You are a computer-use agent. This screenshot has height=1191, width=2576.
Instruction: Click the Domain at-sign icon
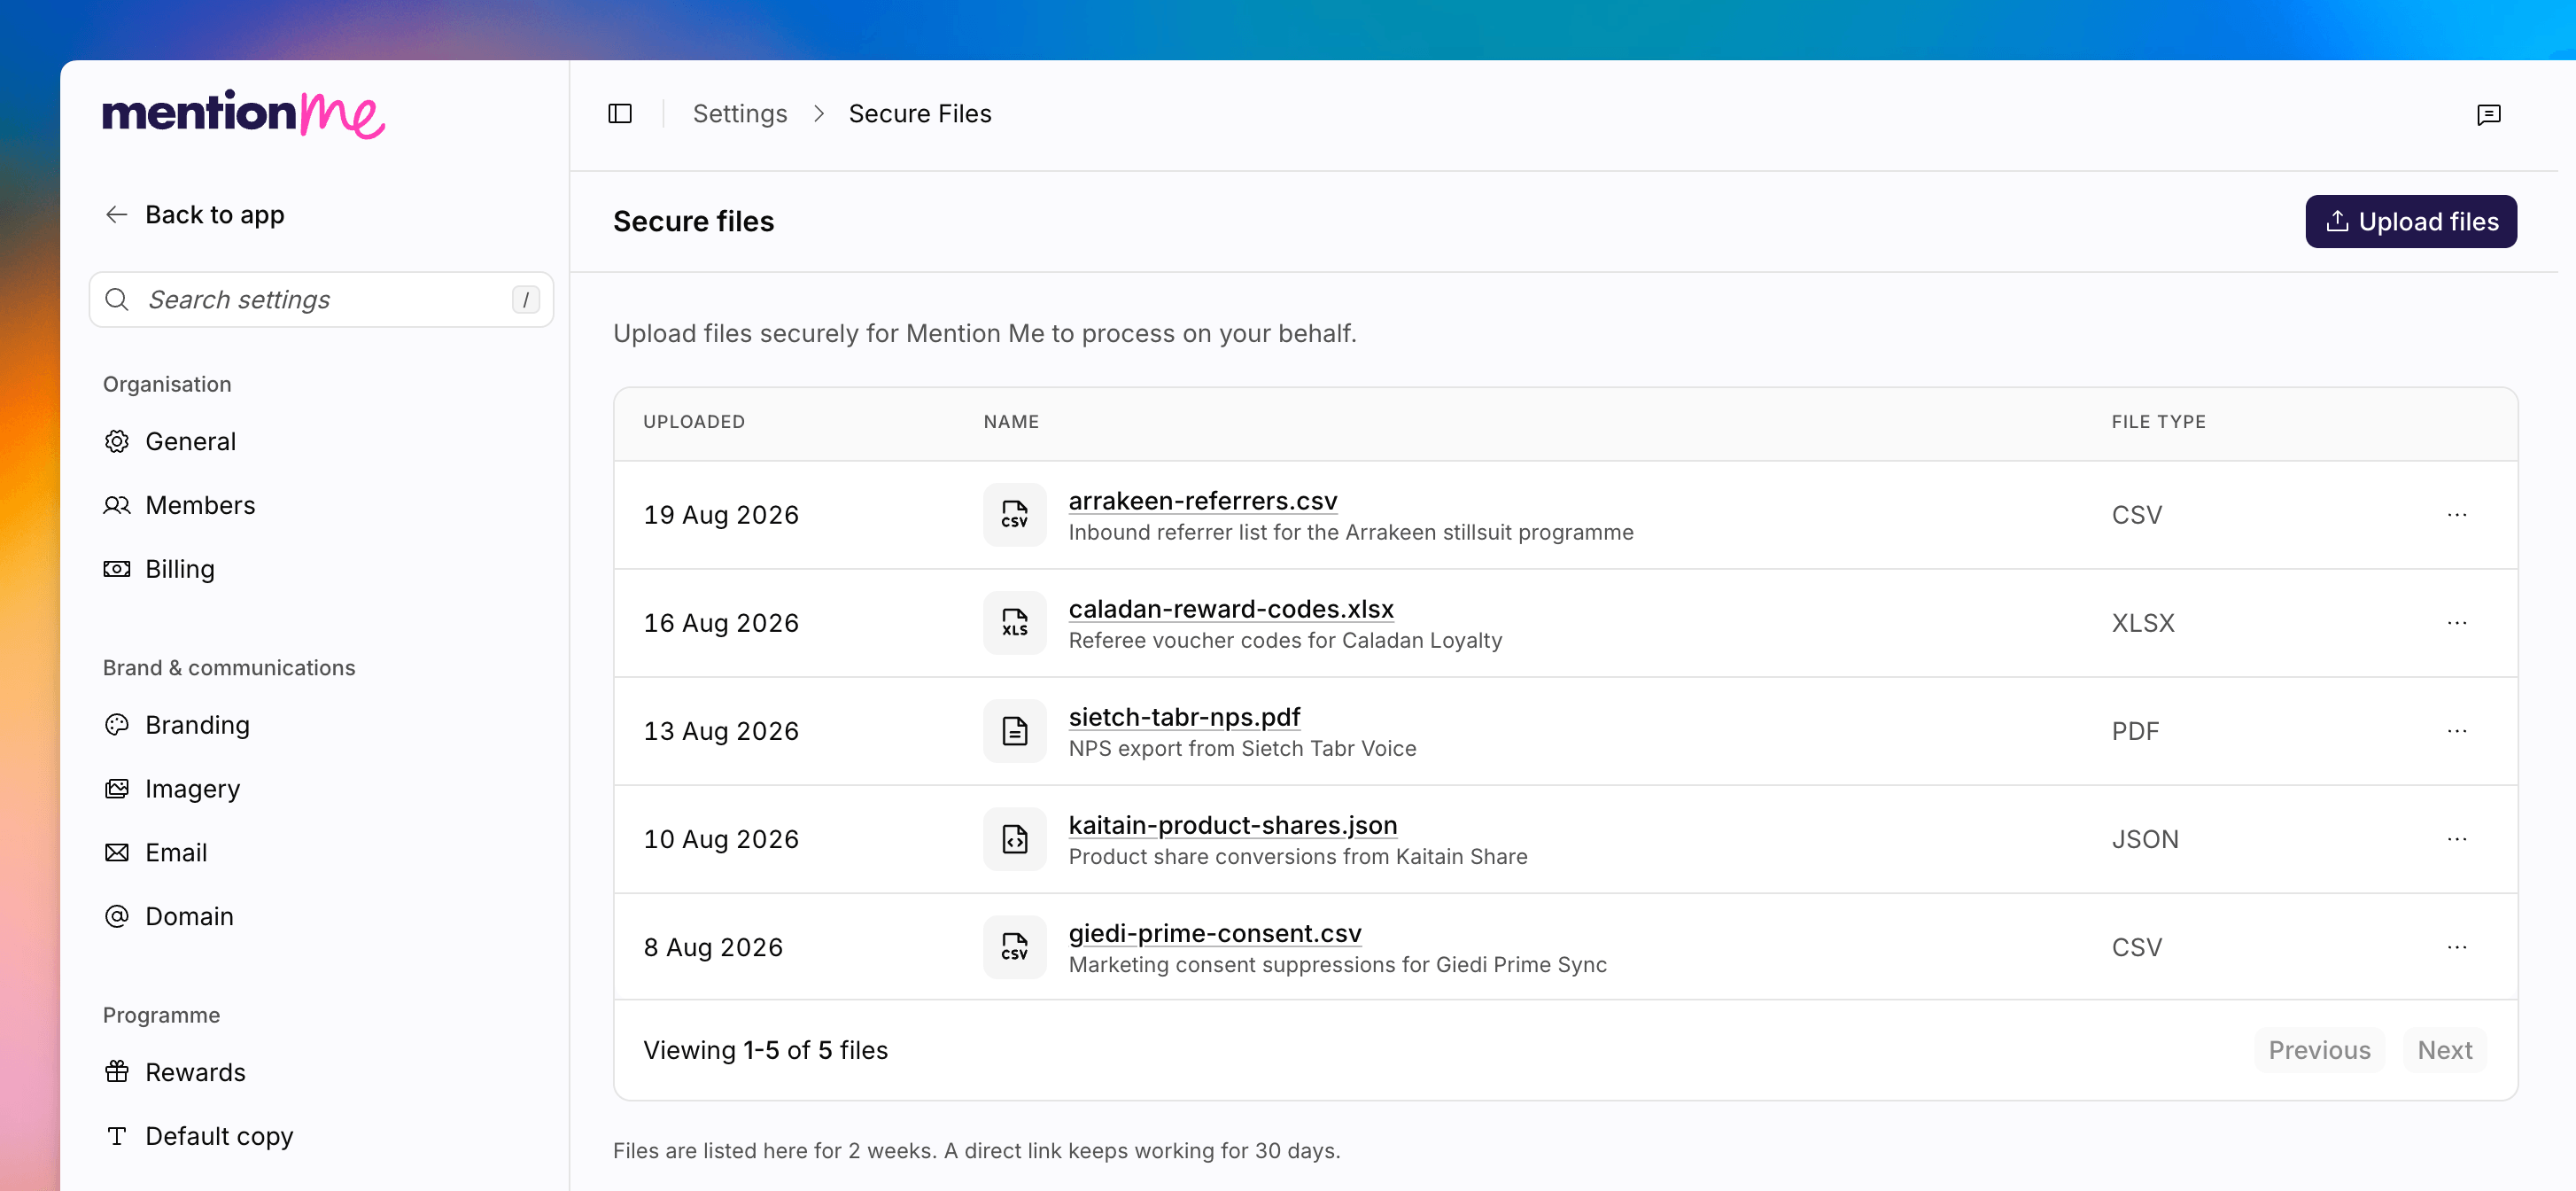(117, 917)
